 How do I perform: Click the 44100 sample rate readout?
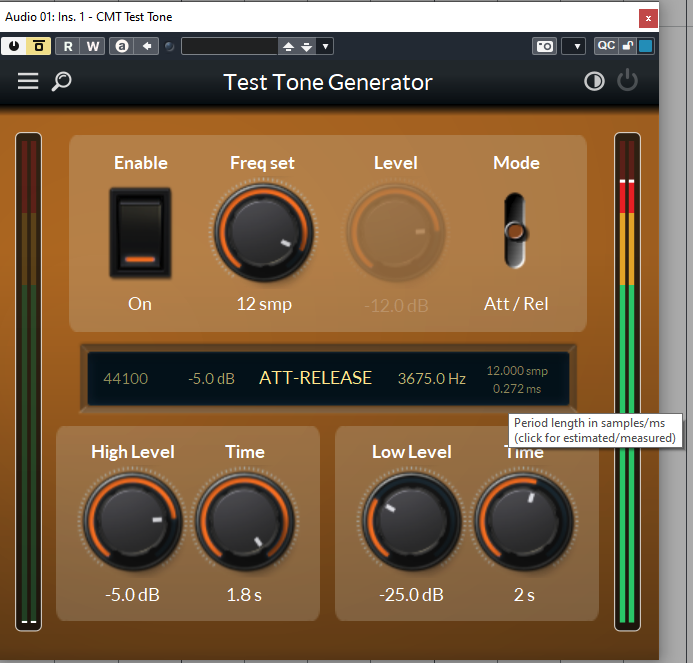click(126, 379)
